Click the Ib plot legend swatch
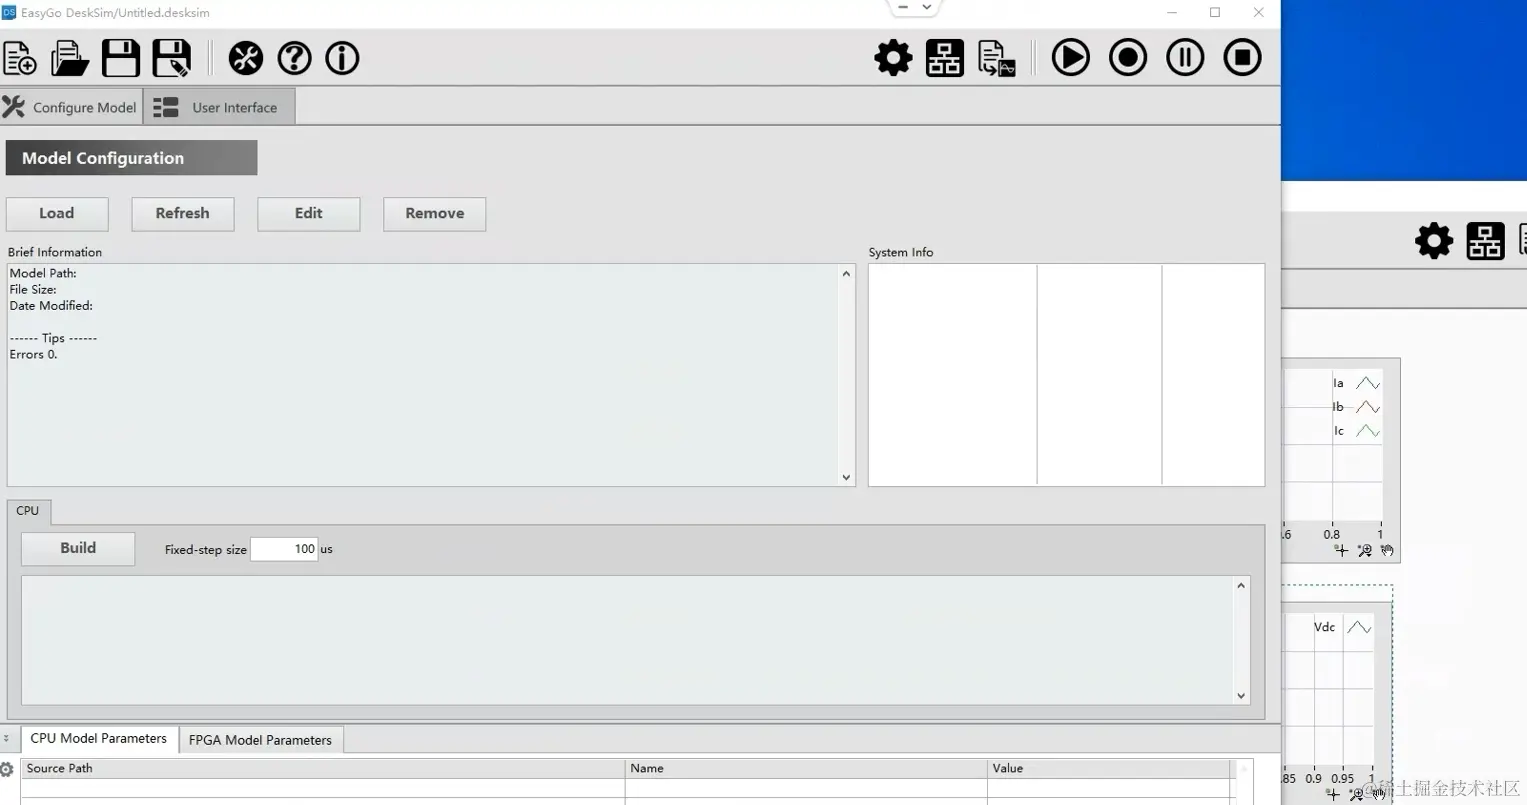Image resolution: width=1527 pixels, height=805 pixels. (1367, 407)
